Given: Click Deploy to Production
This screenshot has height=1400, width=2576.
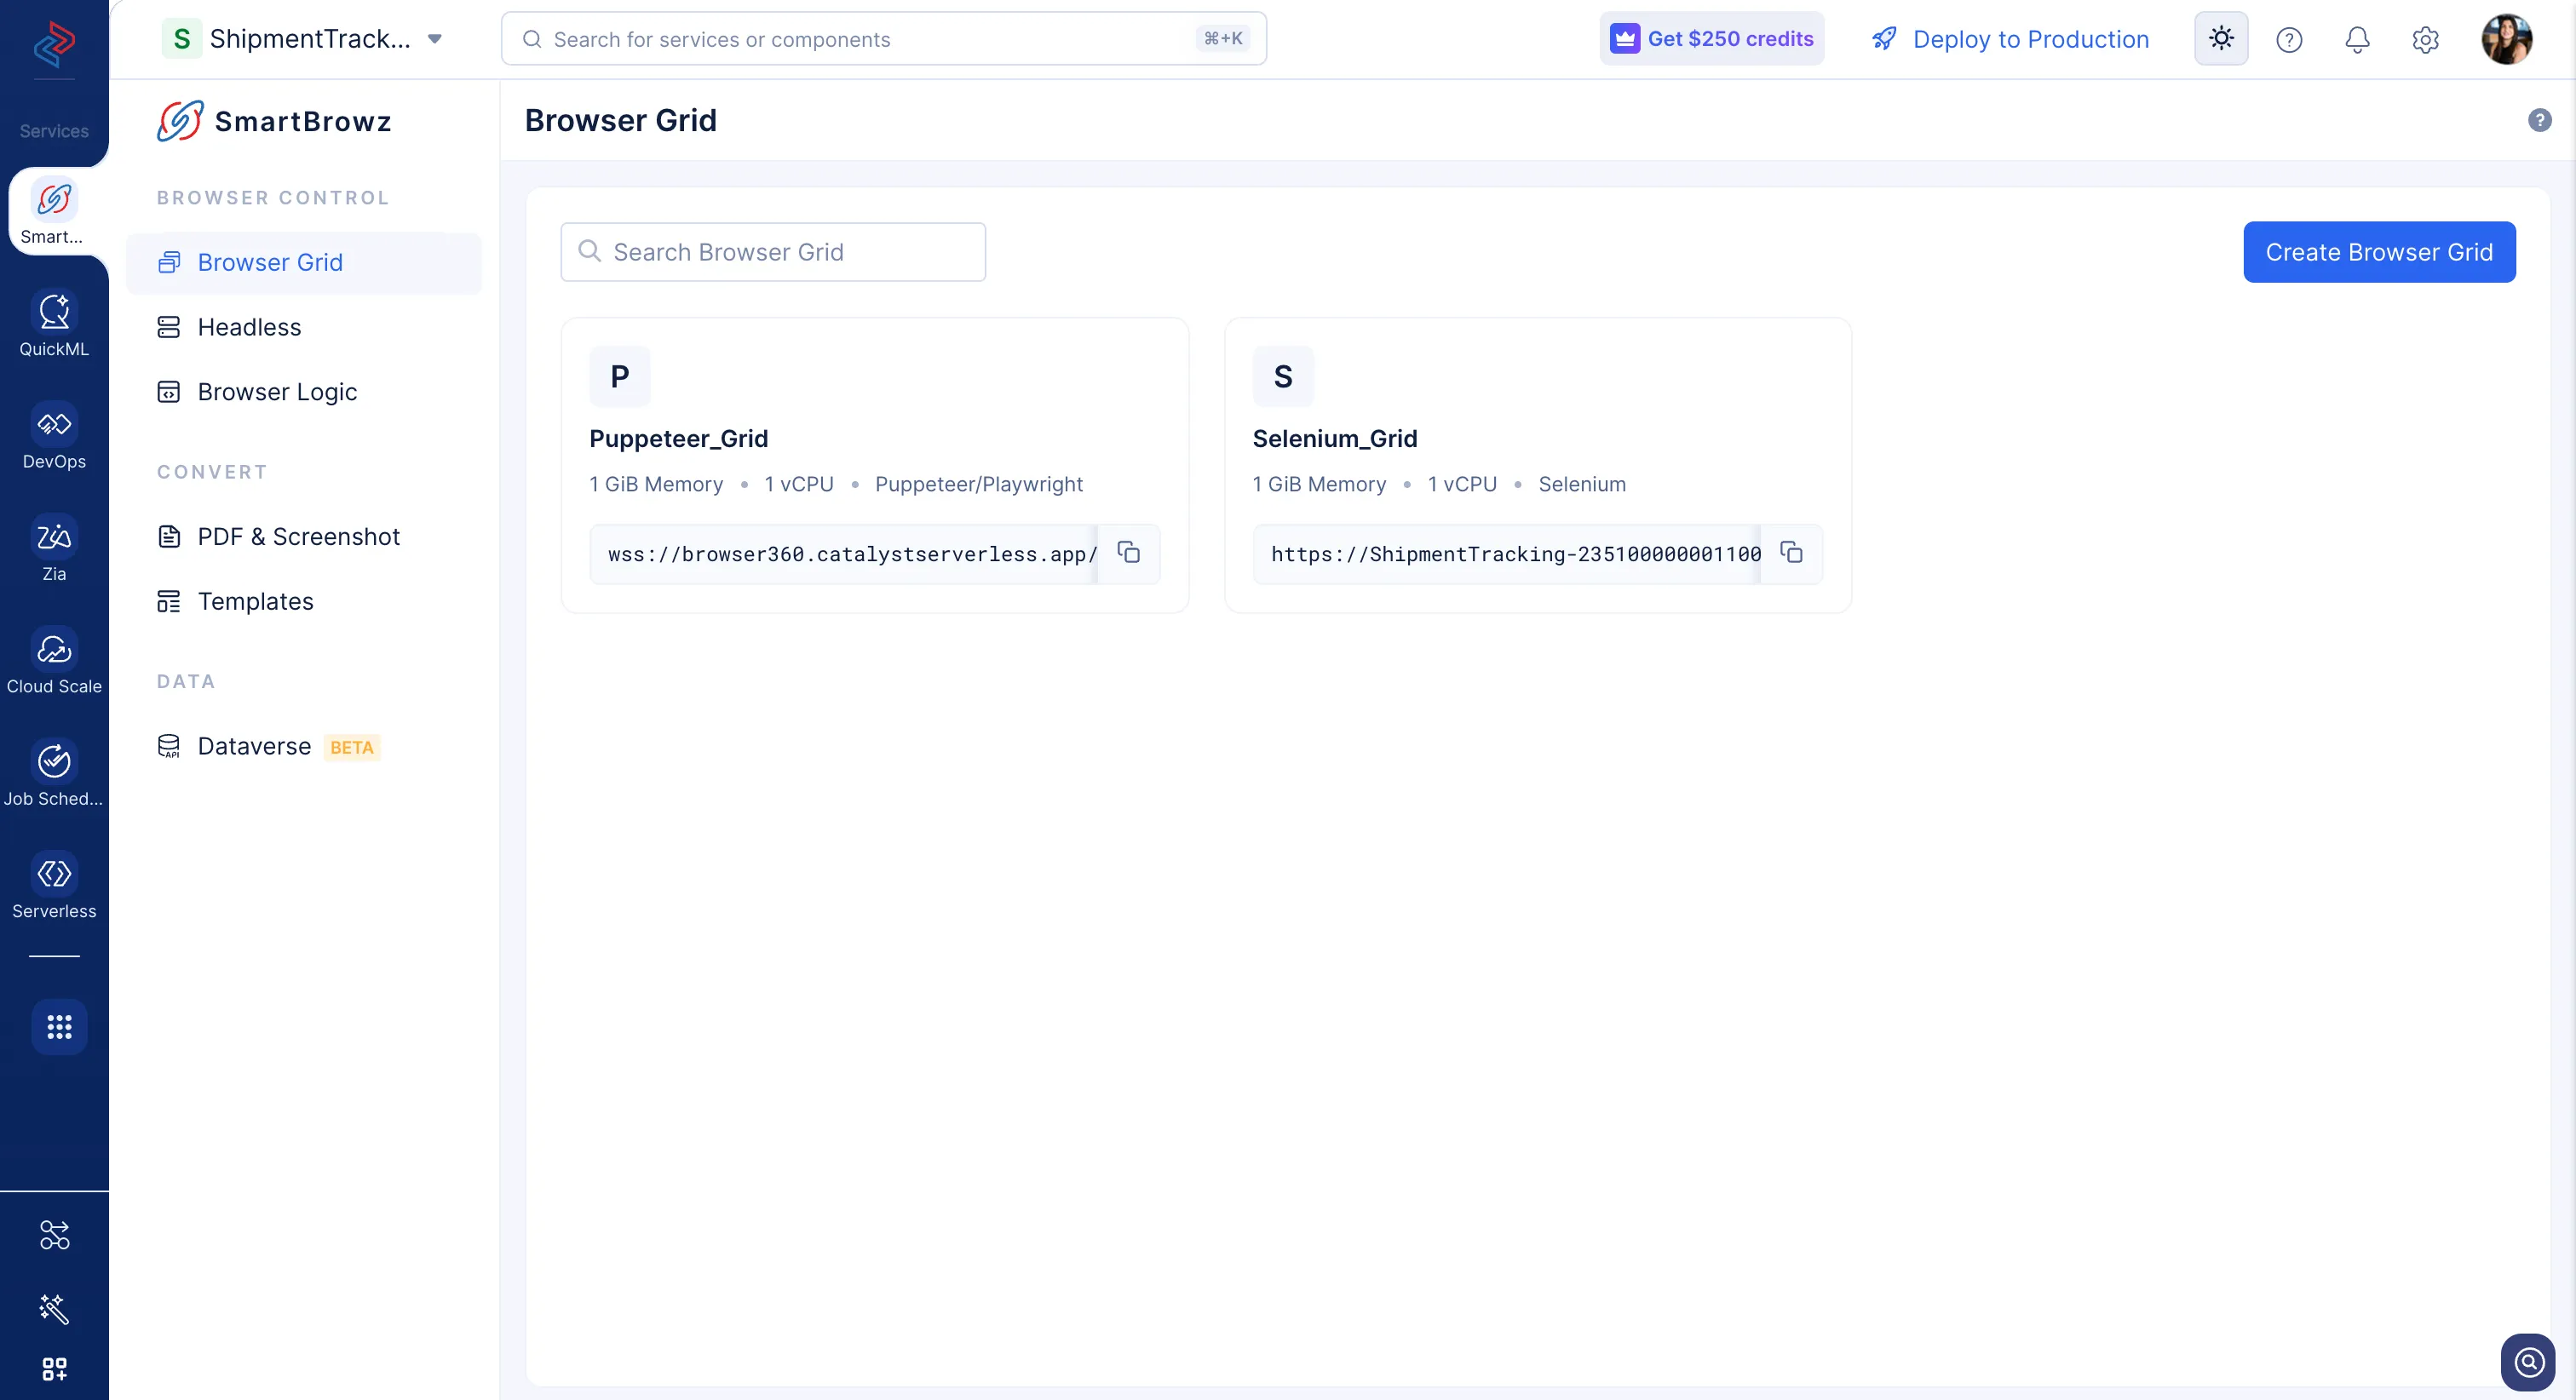Looking at the screenshot, I should click(x=2030, y=39).
